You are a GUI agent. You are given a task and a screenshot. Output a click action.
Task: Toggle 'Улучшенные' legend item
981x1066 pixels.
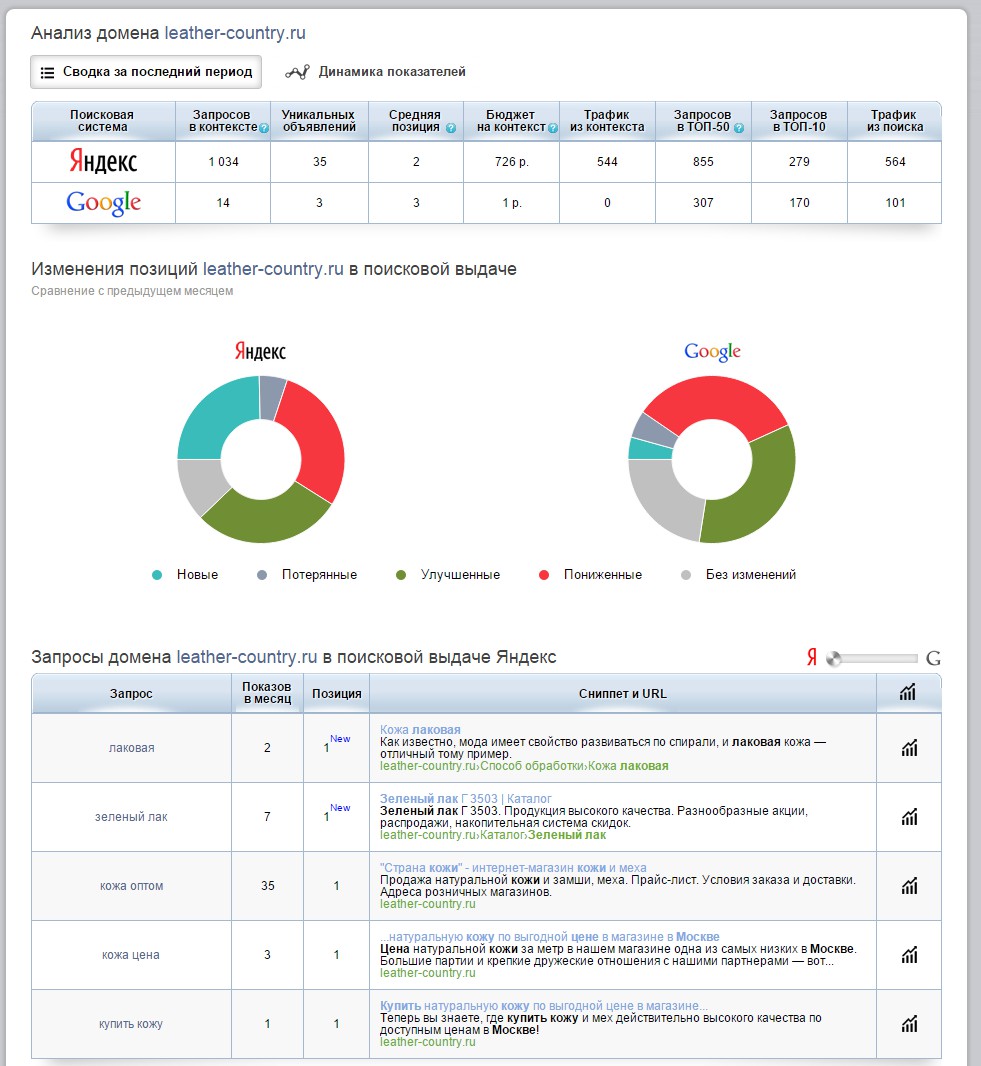(x=448, y=574)
